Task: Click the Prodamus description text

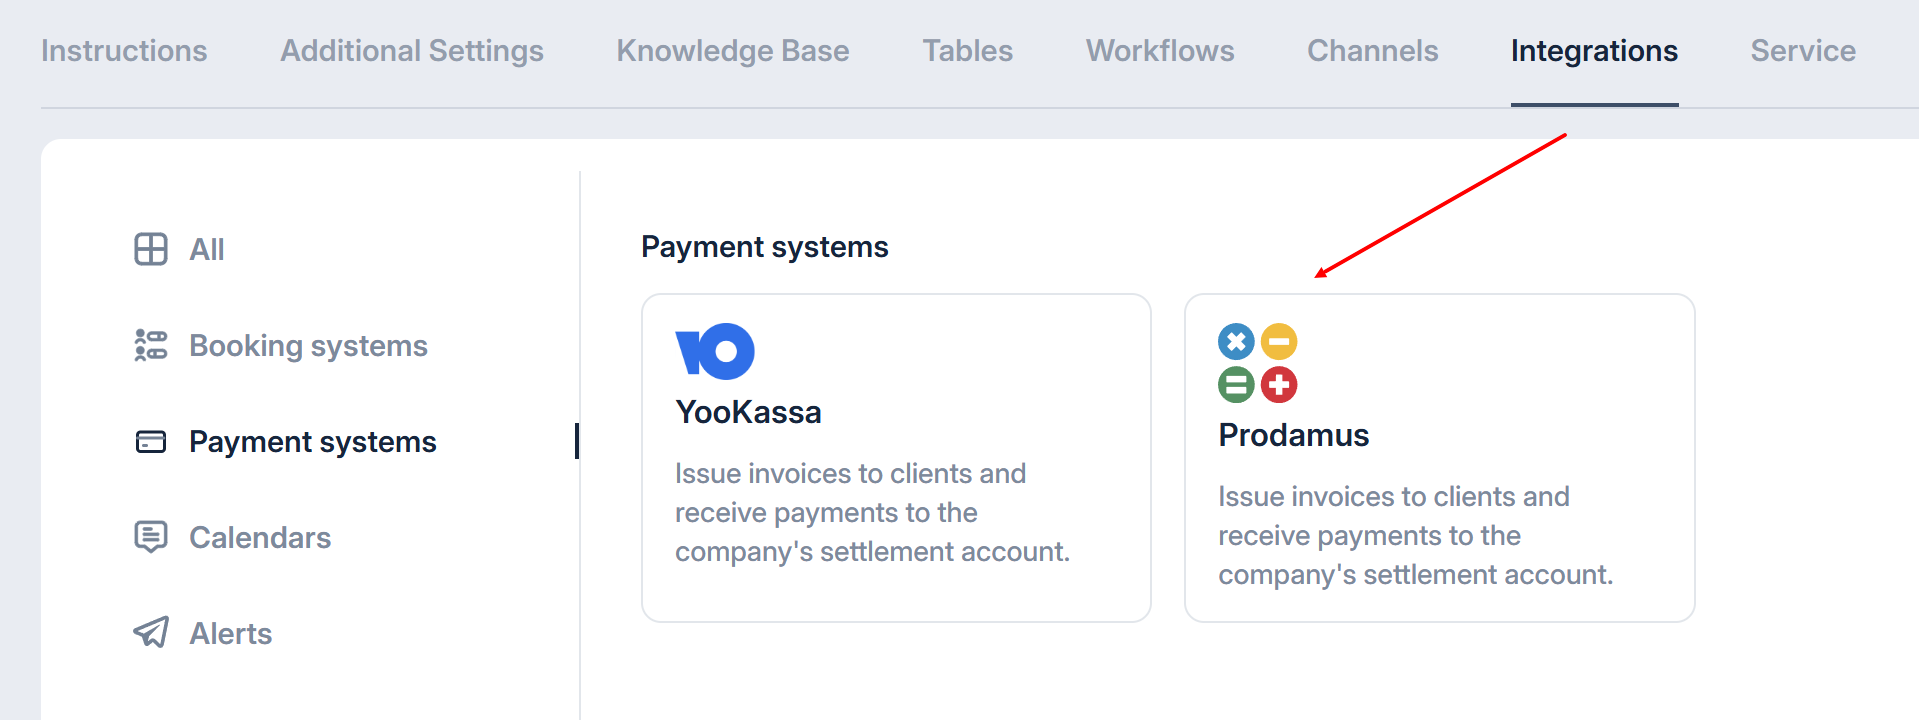Action: (1415, 535)
